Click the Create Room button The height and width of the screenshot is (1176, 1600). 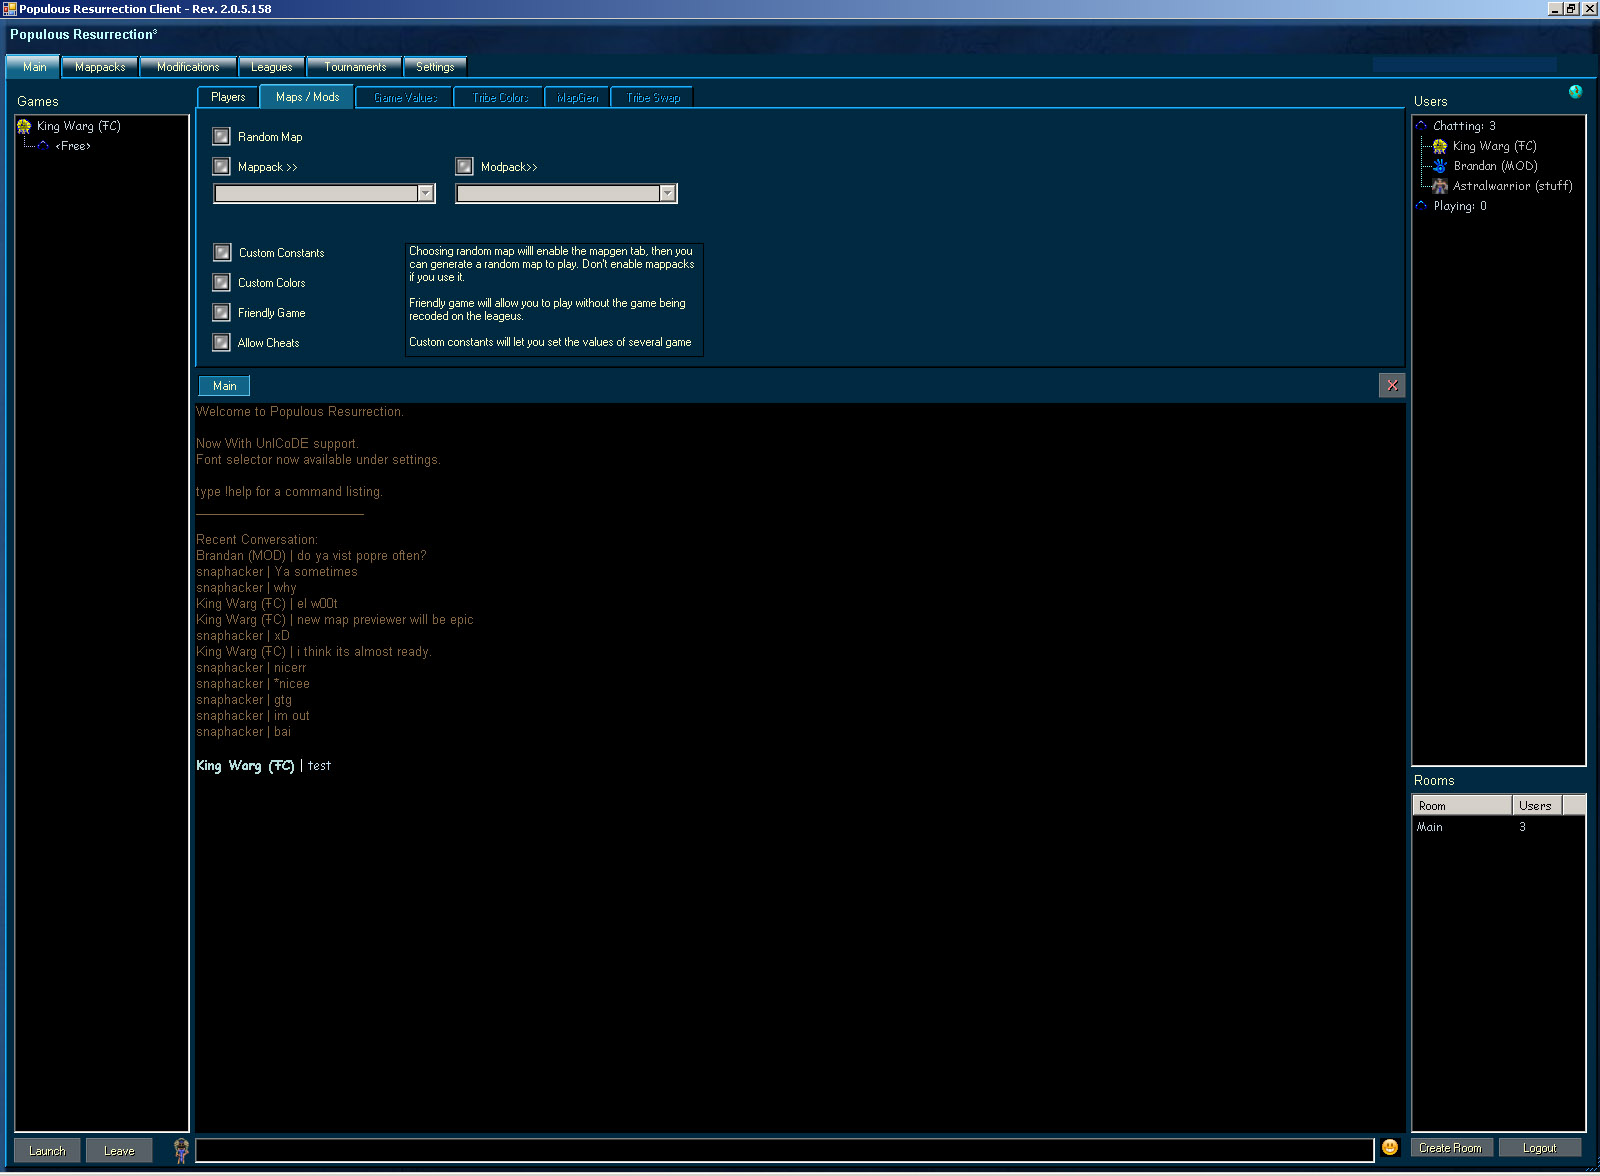click(1450, 1148)
